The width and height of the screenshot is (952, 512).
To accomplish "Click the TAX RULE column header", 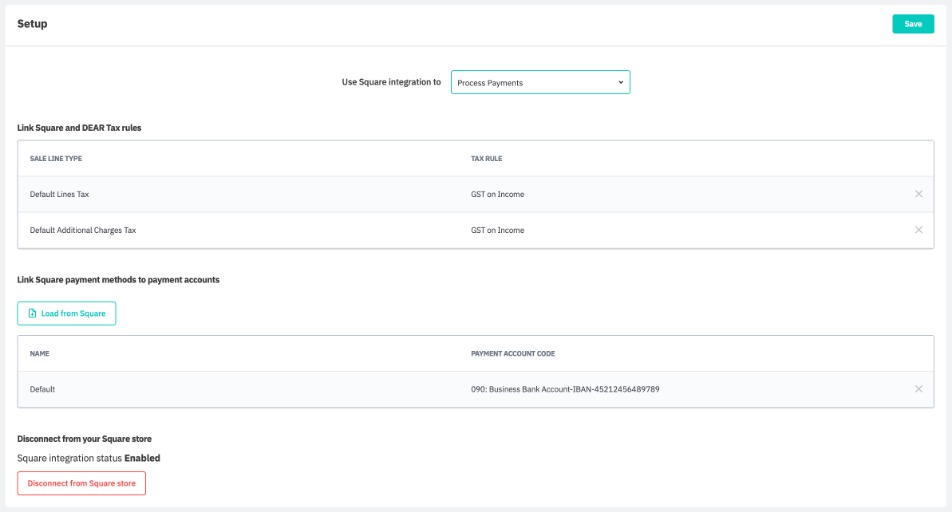I will coord(487,158).
